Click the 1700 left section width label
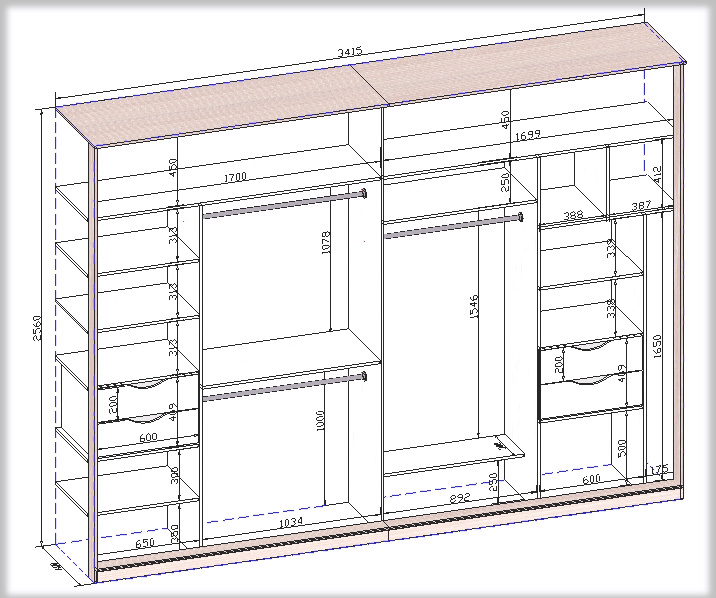This screenshot has width=716, height=598. click(235, 178)
